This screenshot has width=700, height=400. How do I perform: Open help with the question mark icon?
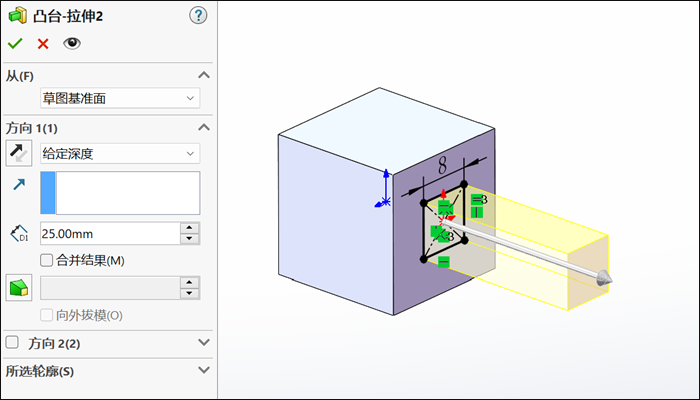(198, 16)
